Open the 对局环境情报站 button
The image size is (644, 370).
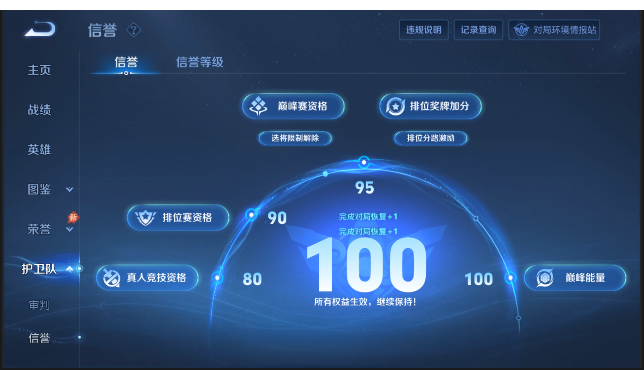(x=554, y=30)
